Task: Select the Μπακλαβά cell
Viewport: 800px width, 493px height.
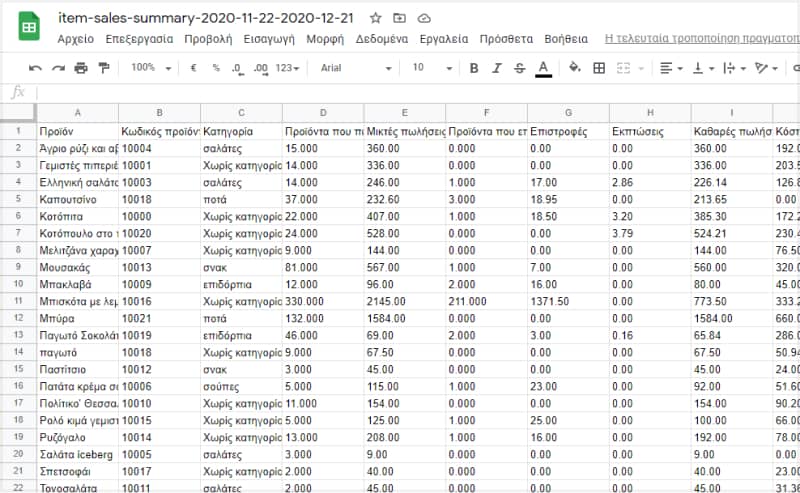Action: tap(78, 284)
